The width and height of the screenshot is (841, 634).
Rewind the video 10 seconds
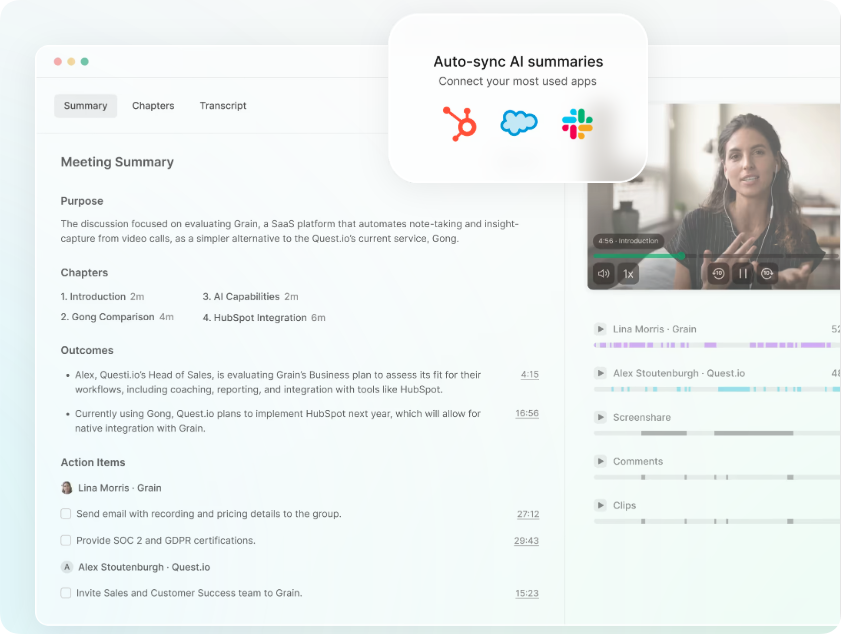point(718,274)
